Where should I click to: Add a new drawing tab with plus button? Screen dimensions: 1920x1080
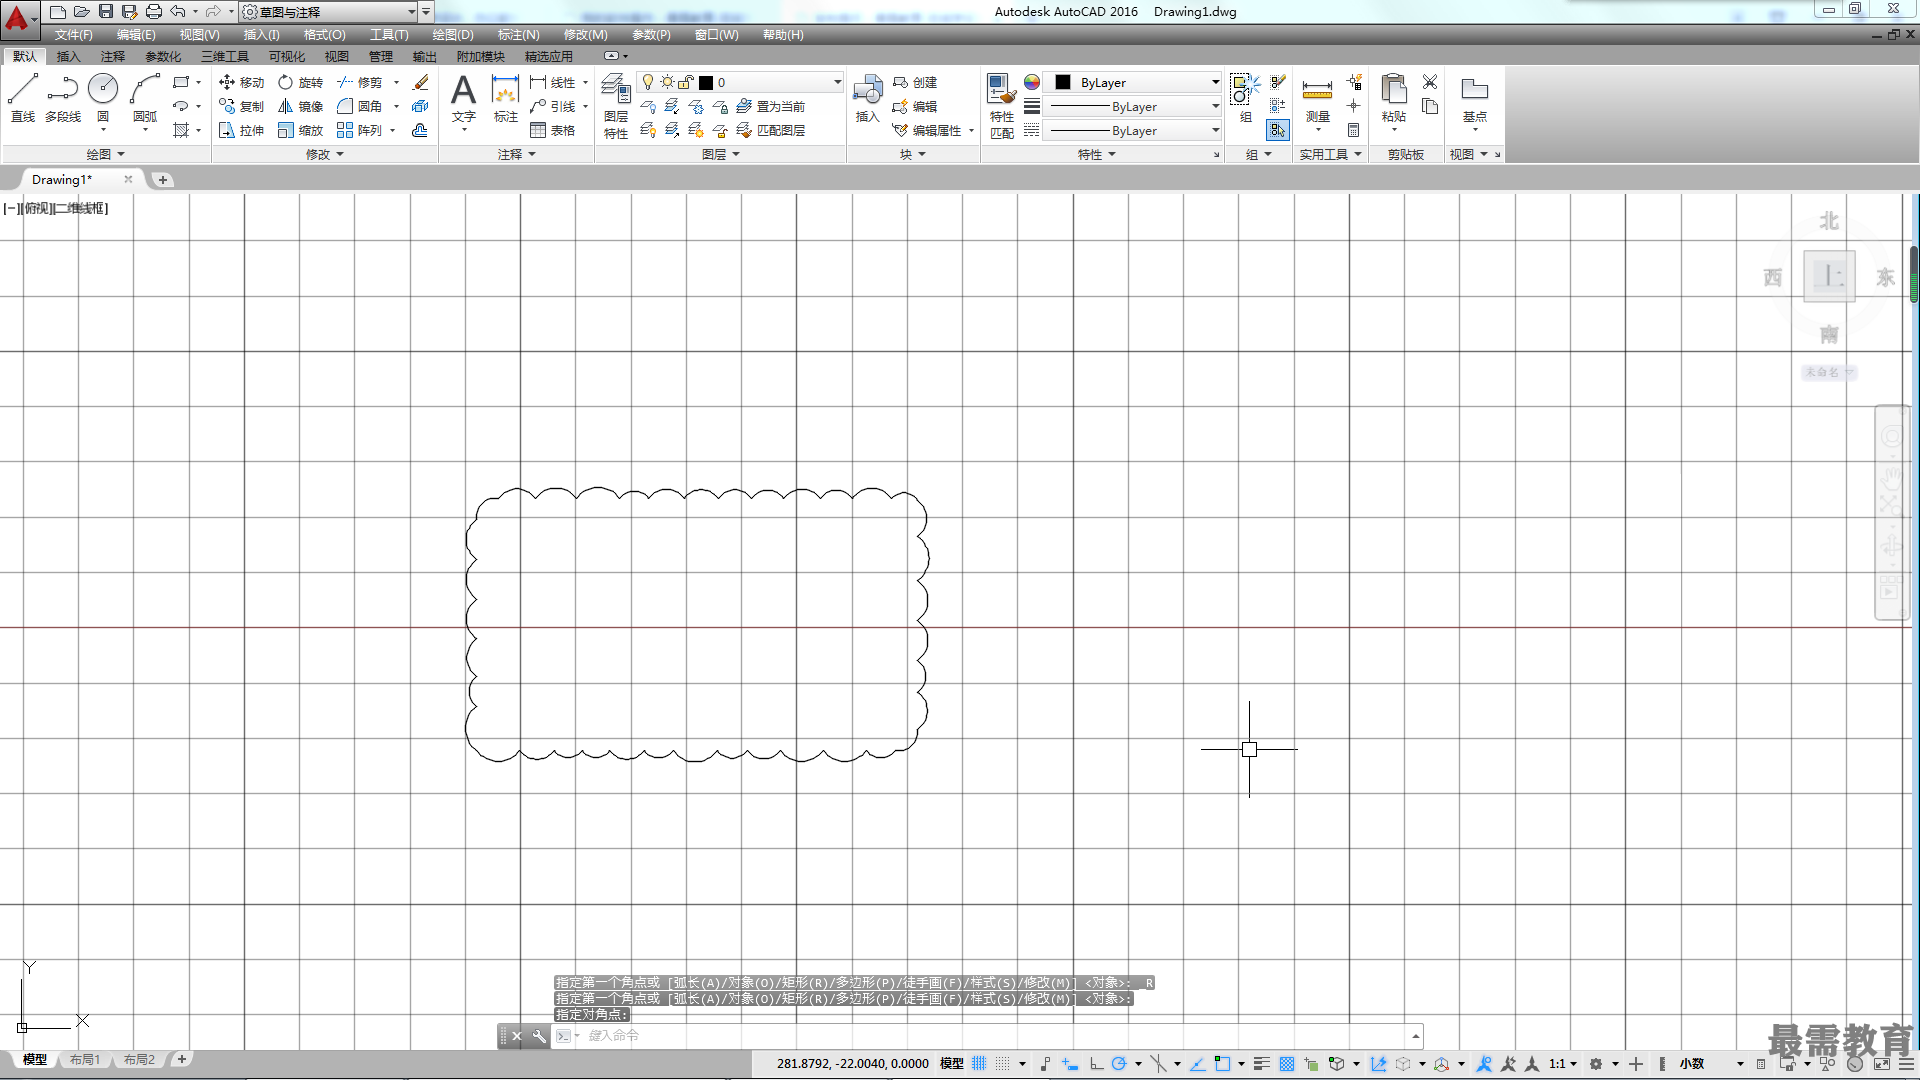[163, 180]
